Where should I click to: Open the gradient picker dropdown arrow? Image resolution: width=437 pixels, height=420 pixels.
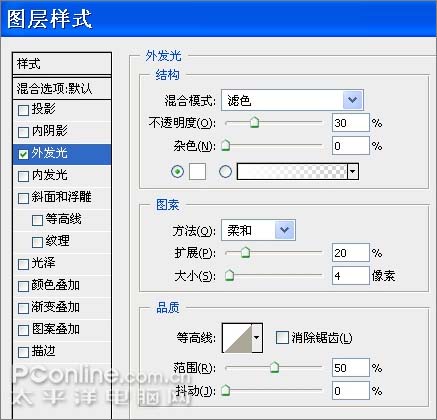click(x=353, y=172)
